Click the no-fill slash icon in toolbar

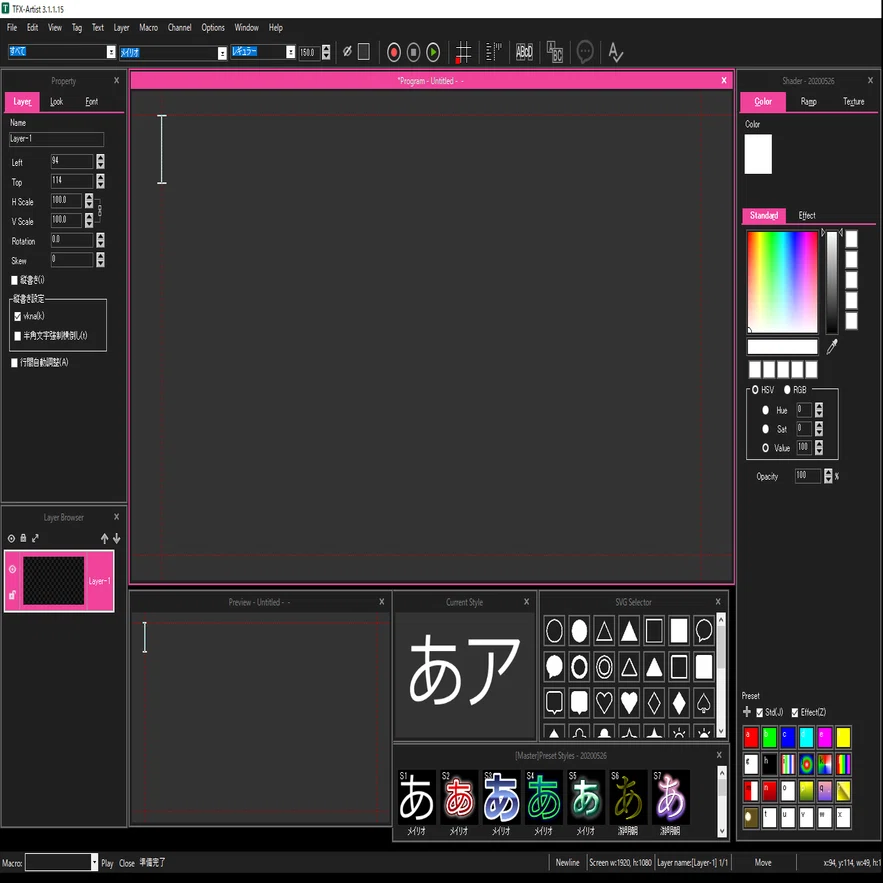(347, 52)
